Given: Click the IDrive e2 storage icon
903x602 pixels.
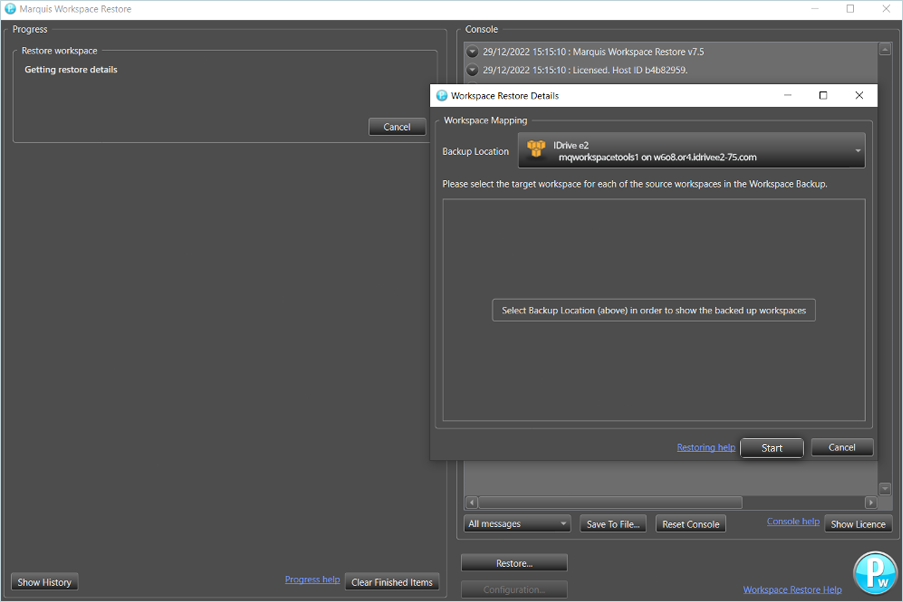Looking at the screenshot, I should tap(536, 148).
